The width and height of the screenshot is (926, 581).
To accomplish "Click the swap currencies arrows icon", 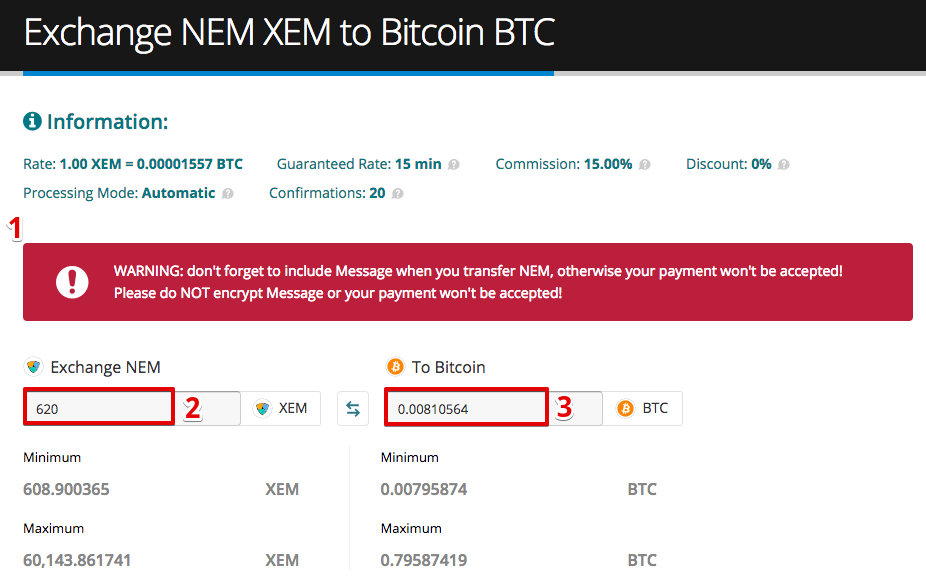I will 353,409.
